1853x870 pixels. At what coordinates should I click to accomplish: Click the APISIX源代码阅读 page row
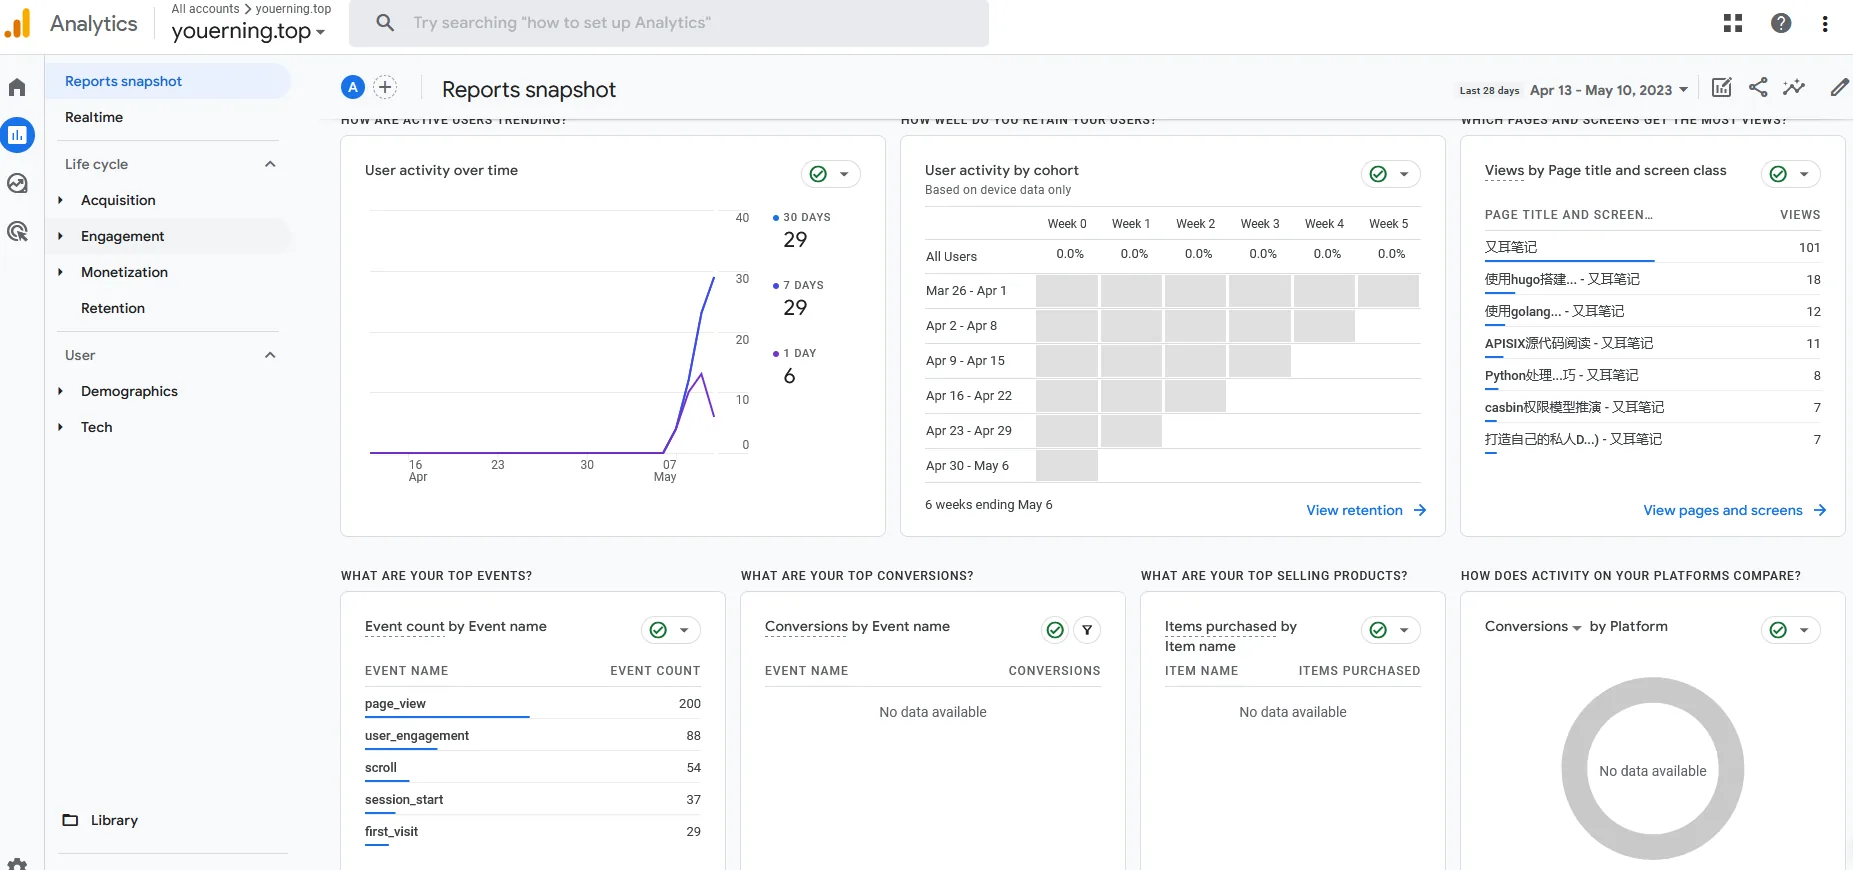[1652, 344]
